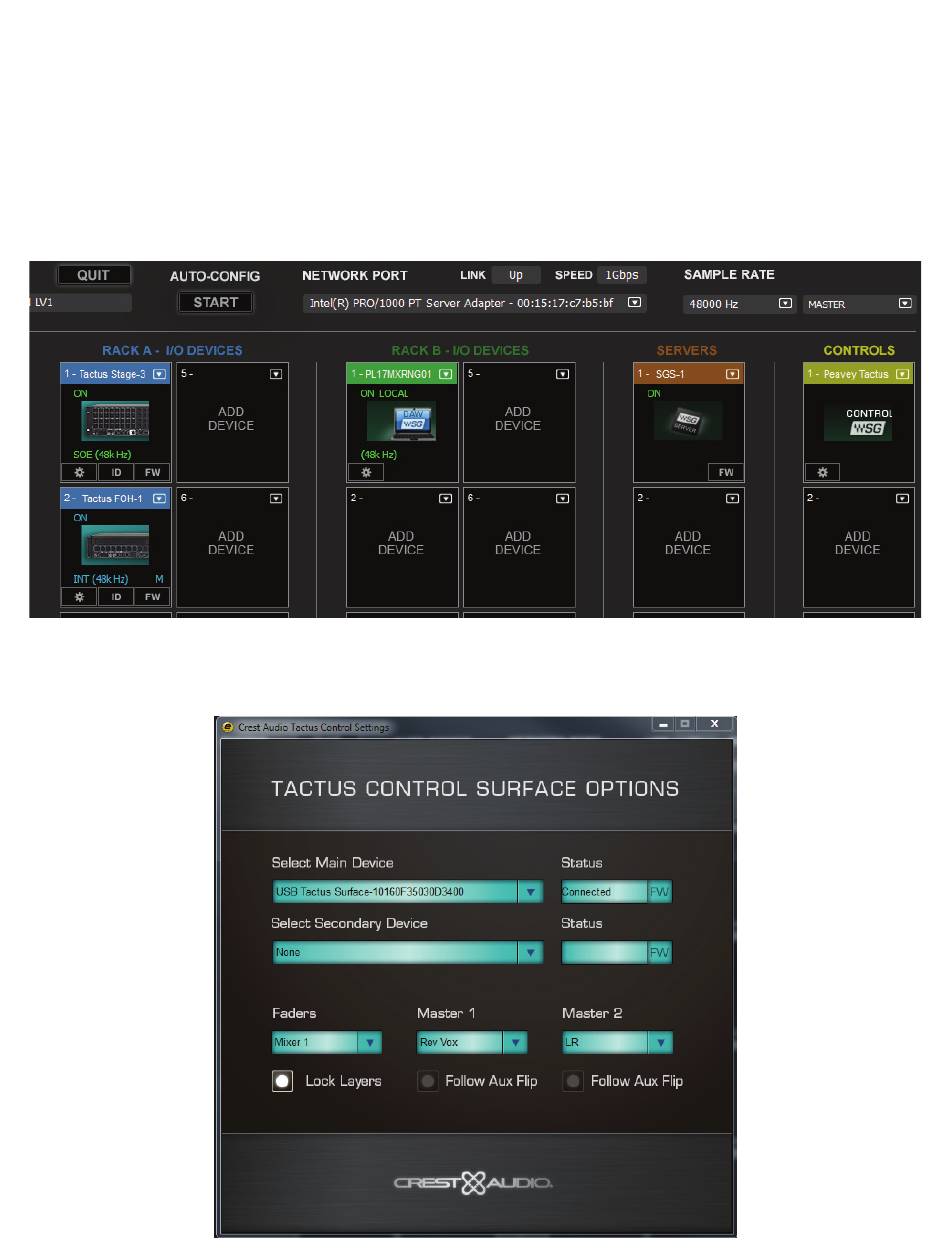
Task: Add device to Rack A slot 5
Action: click(231, 419)
